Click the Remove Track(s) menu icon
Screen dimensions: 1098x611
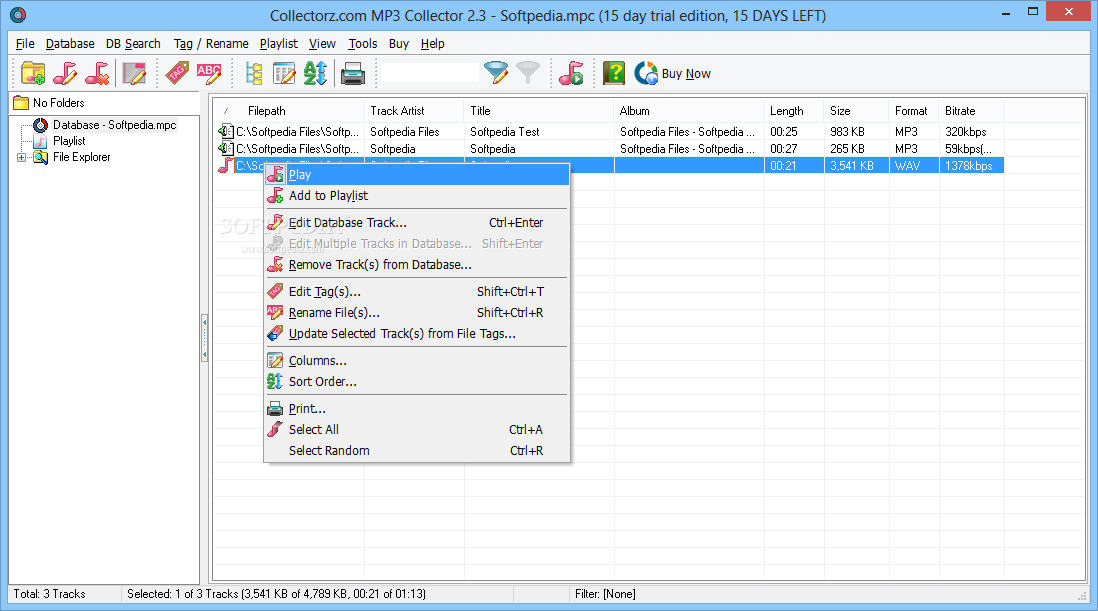pyautogui.click(x=275, y=265)
